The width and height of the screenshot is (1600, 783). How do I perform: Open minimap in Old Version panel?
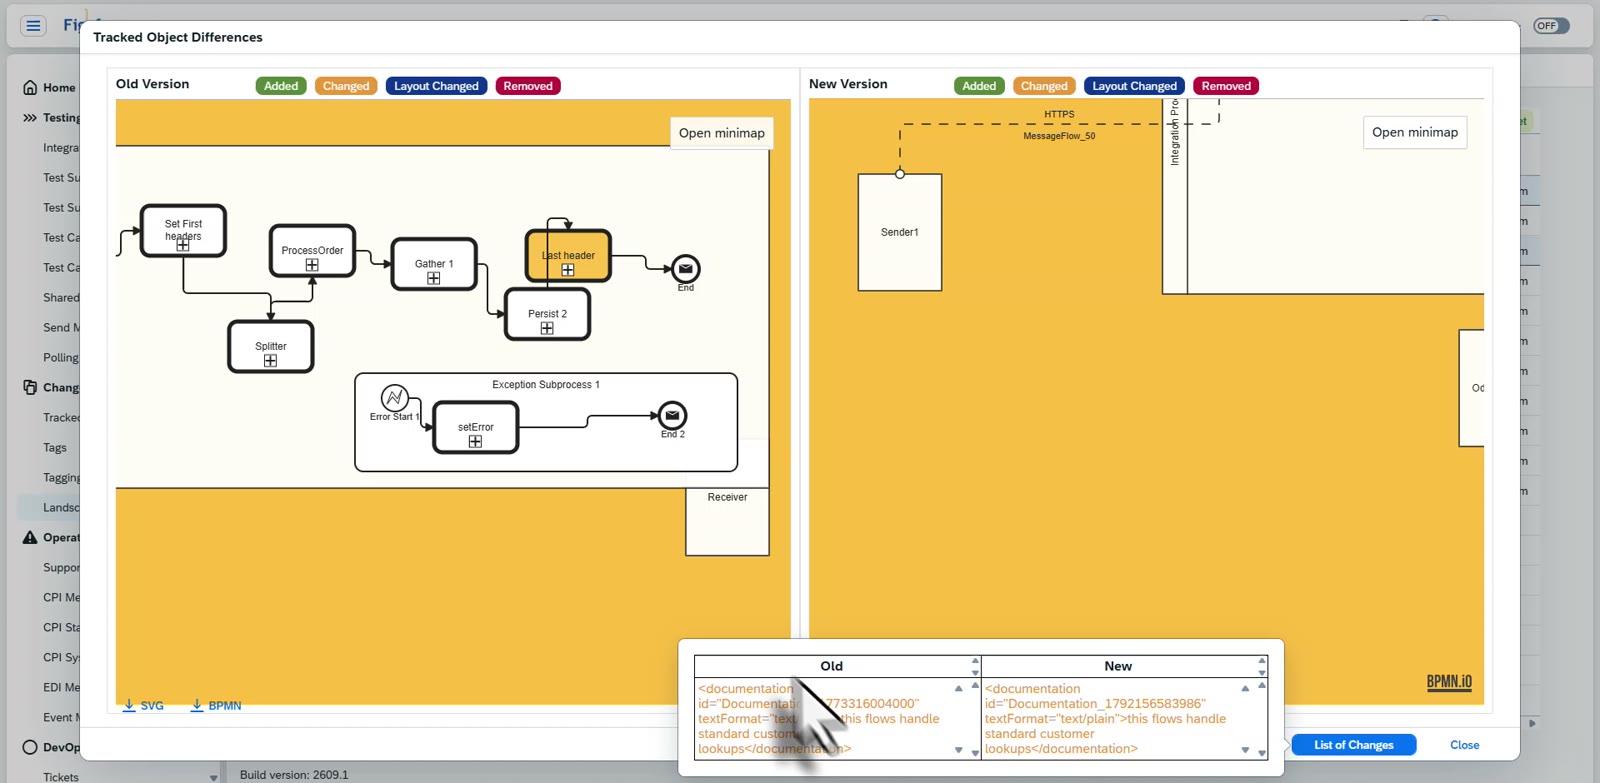pos(722,133)
